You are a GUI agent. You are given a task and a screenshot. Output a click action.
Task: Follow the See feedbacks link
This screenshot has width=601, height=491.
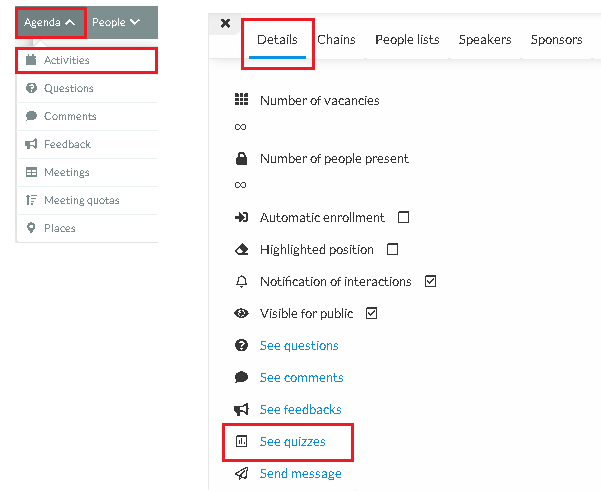coord(300,409)
